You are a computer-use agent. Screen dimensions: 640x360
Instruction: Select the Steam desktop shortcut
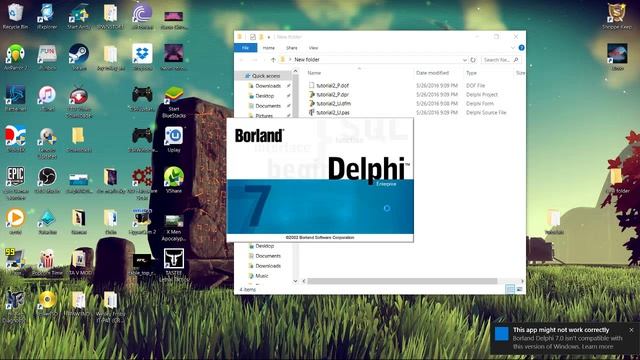[78, 56]
